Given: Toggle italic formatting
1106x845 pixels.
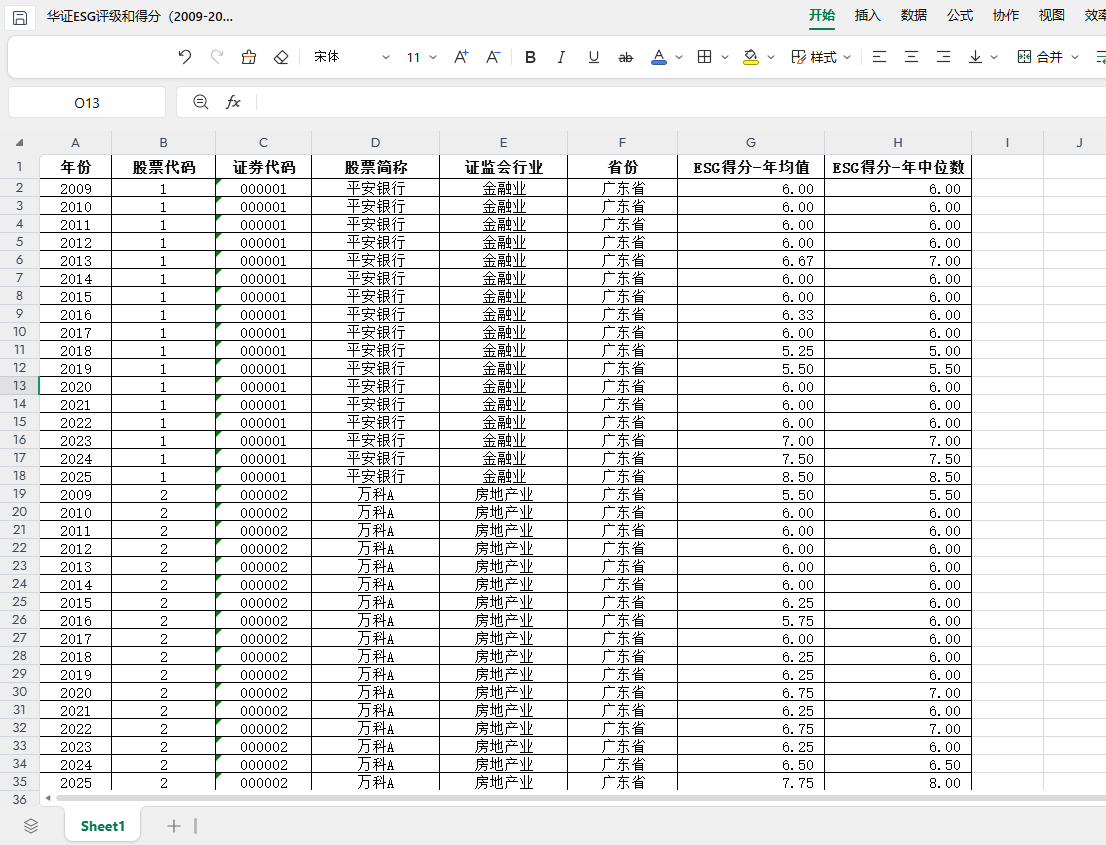Looking at the screenshot, I should tap(561, 57).
